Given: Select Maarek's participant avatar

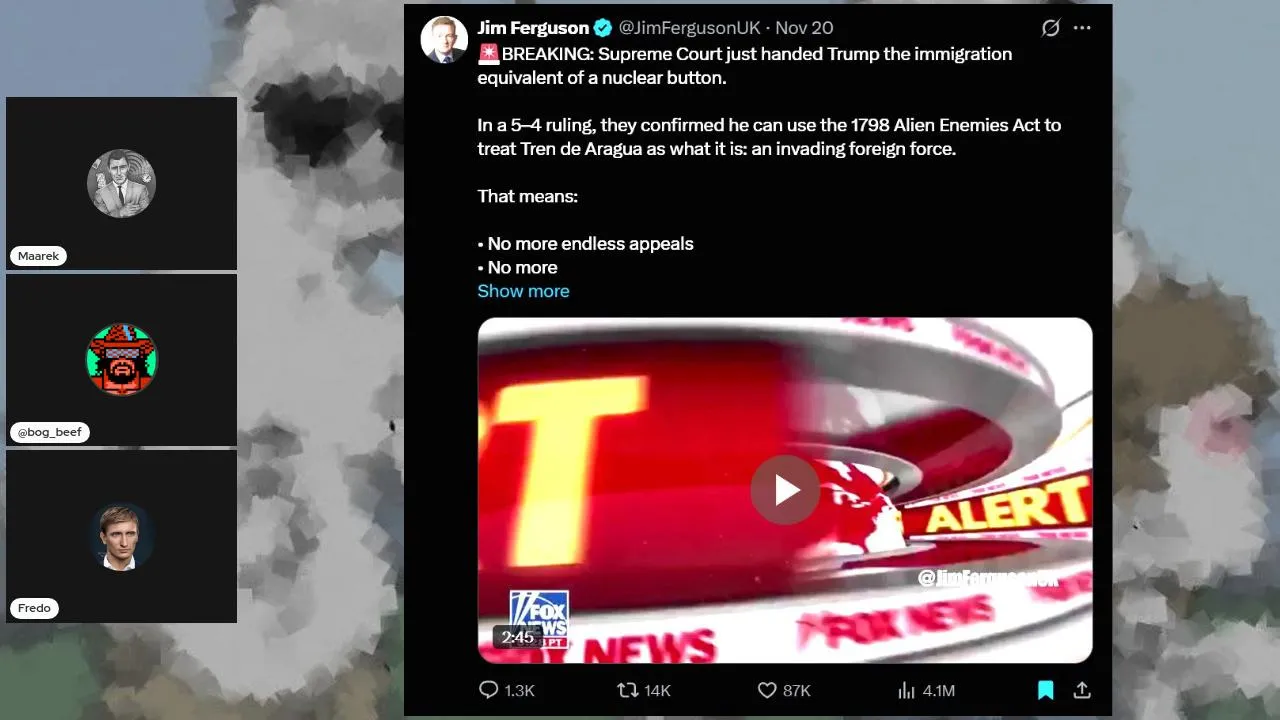Looking at the screenshot, I should (121, 183).
